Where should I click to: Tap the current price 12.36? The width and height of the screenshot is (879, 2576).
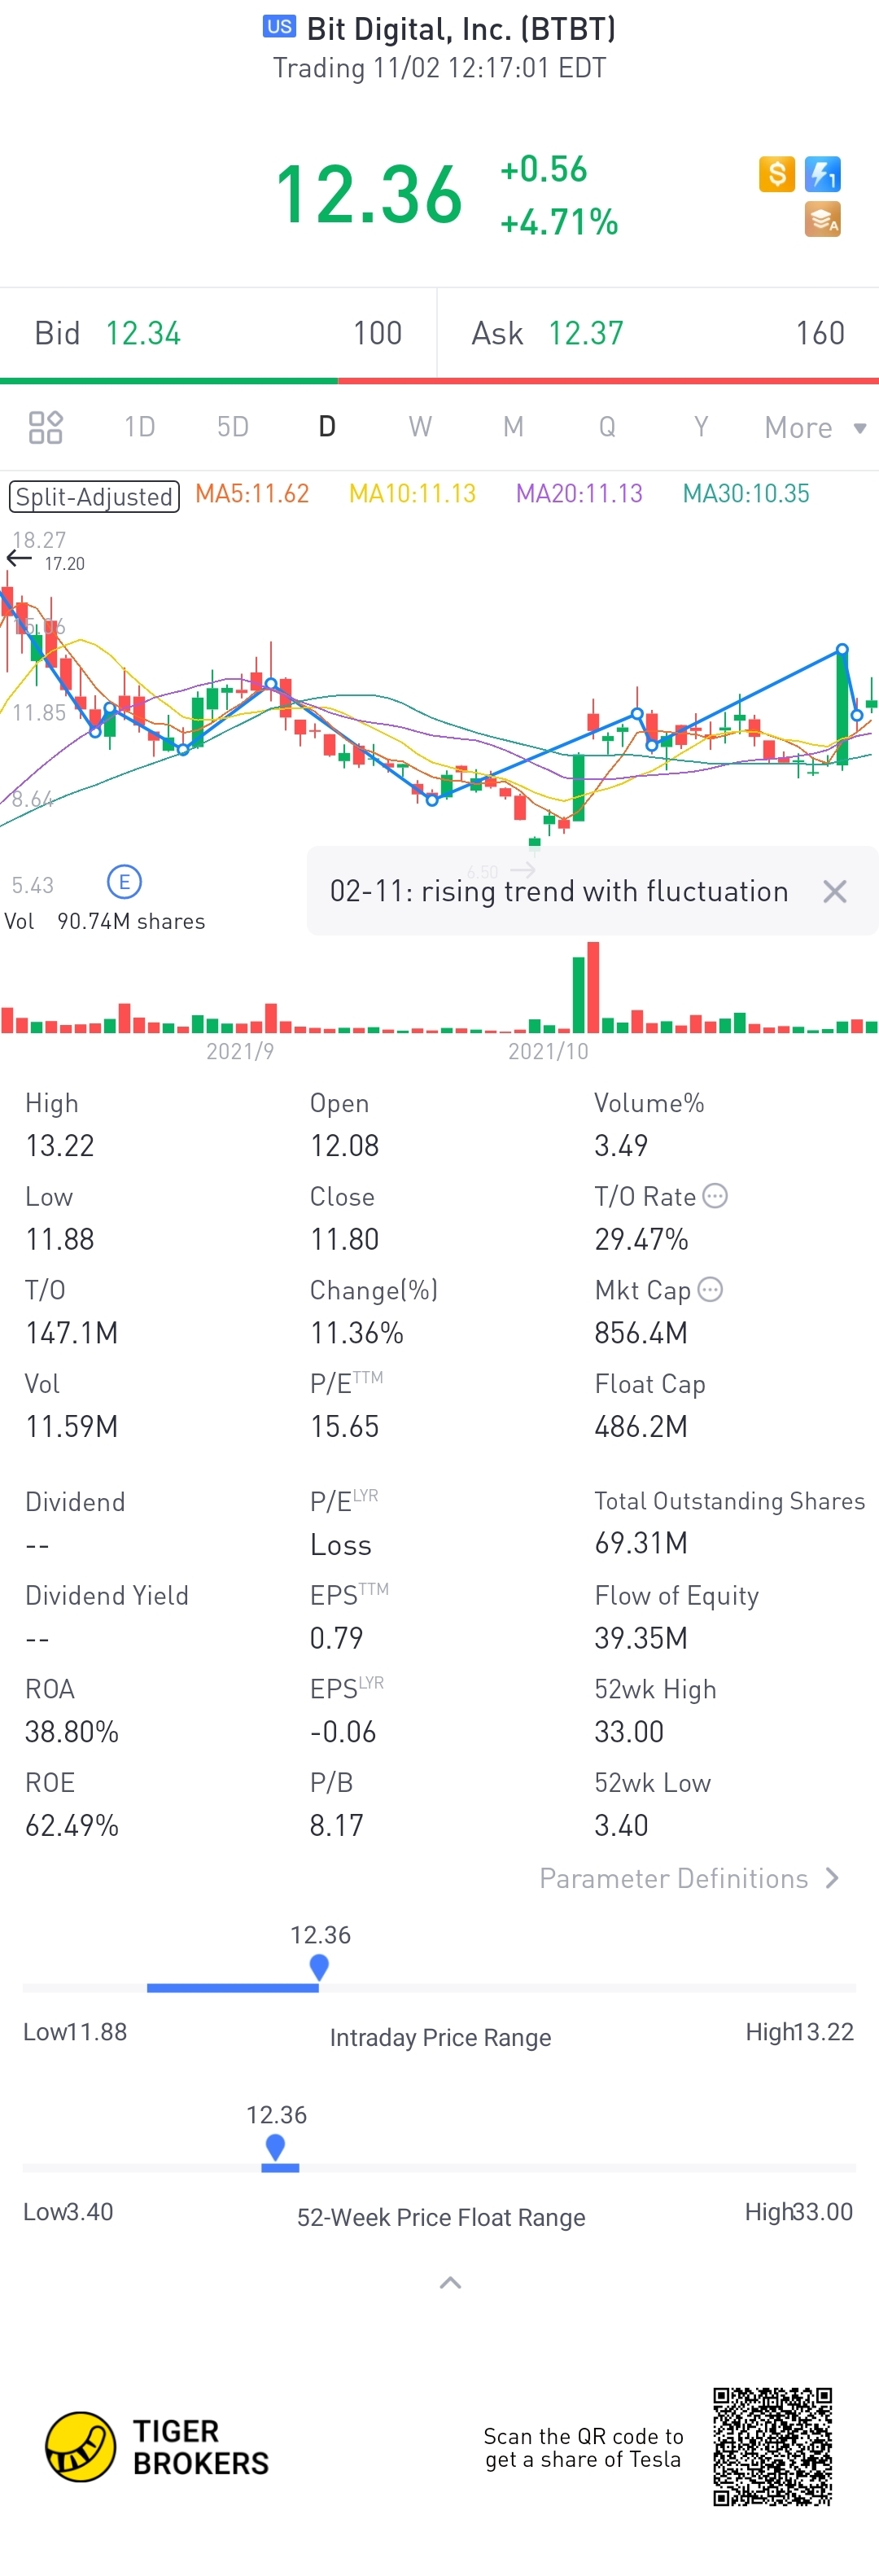click(x=369, y=194)
